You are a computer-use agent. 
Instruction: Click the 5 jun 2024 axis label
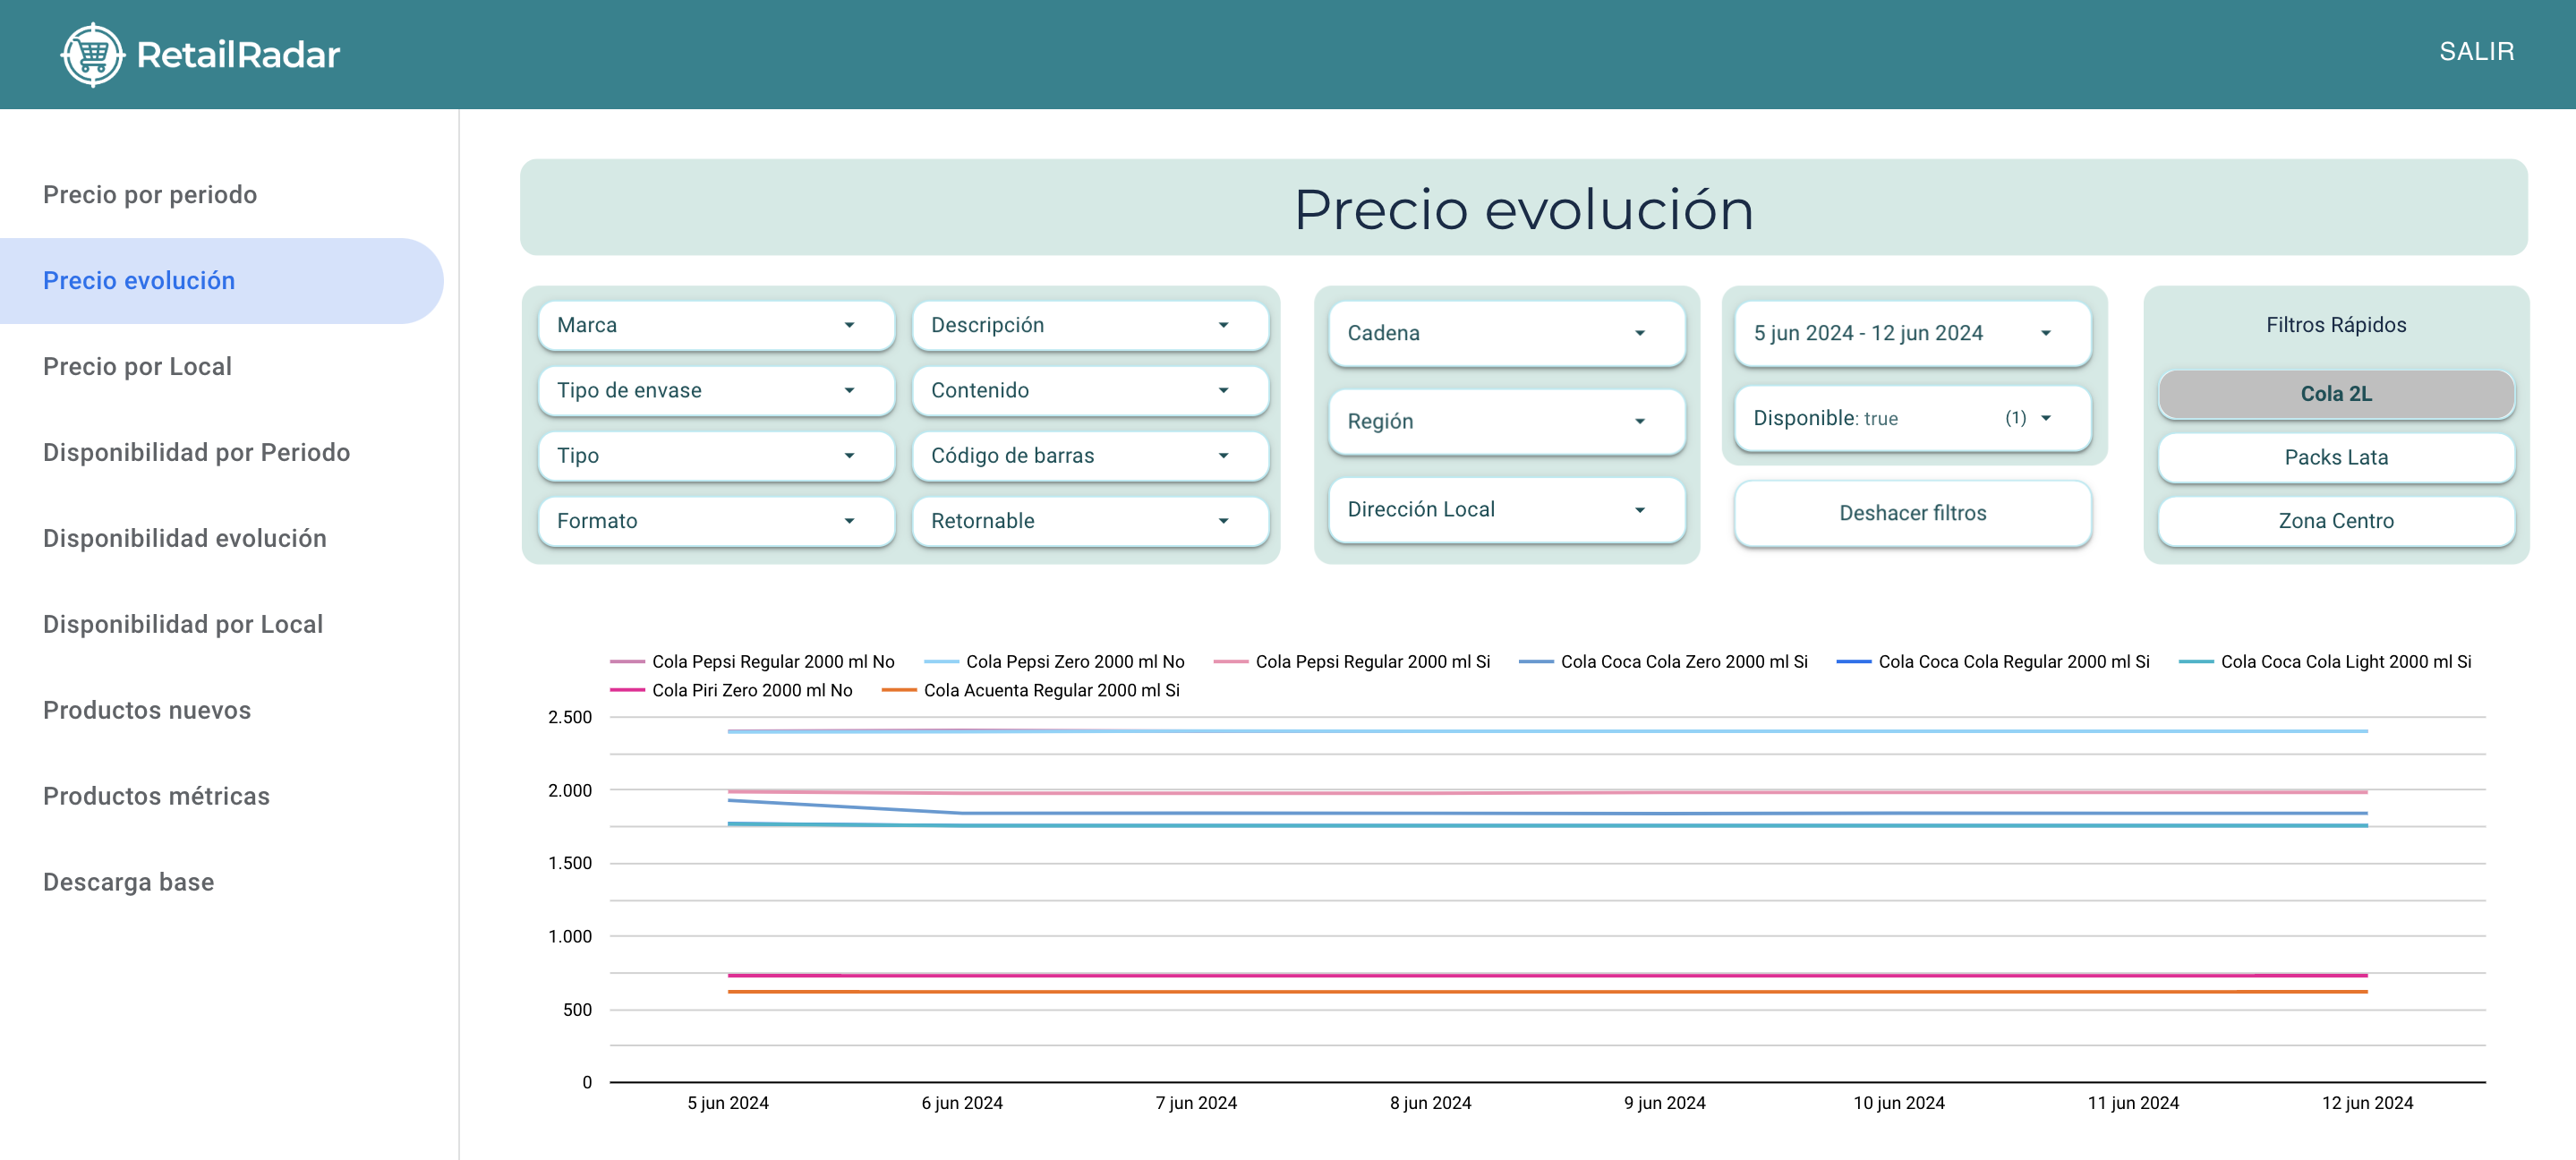[x=728, y=1103]
